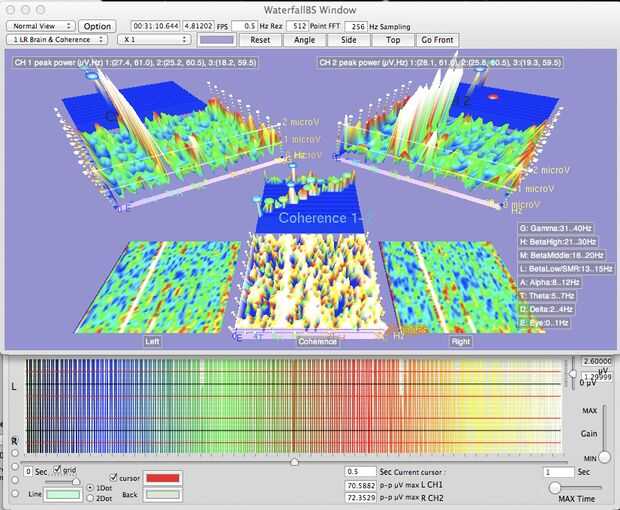Click the MAX Time seconds field

click(559, 472)
